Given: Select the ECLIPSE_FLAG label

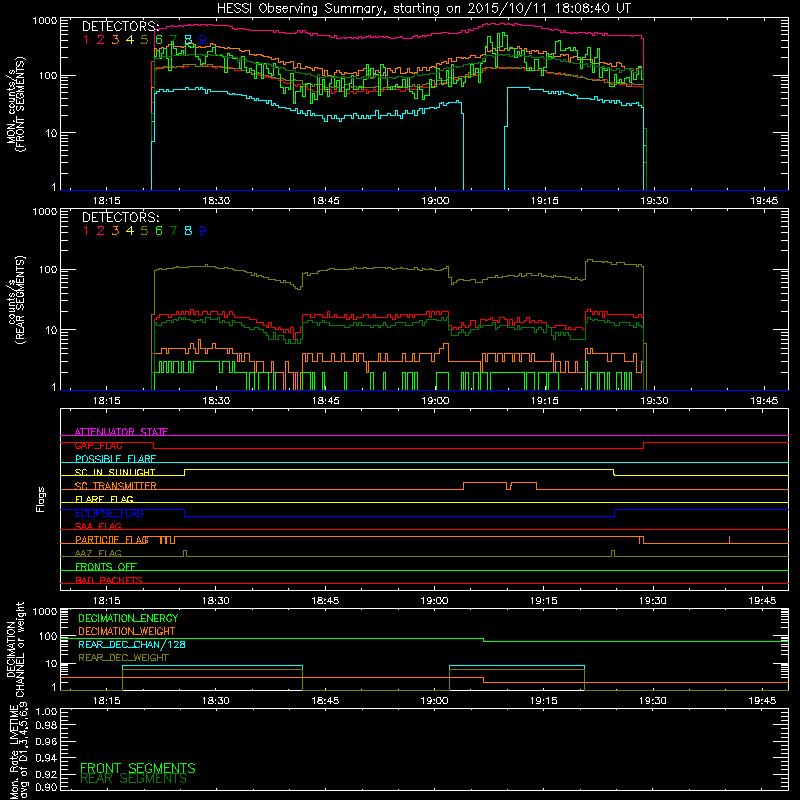Looking at the screenshot, I should 109,513.
